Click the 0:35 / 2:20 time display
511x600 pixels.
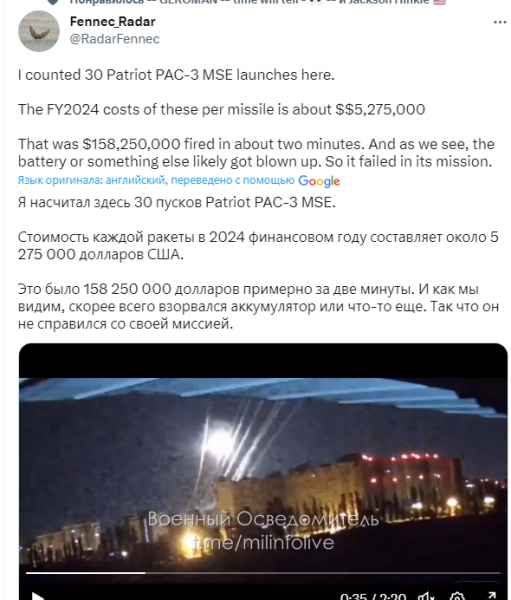373,596
